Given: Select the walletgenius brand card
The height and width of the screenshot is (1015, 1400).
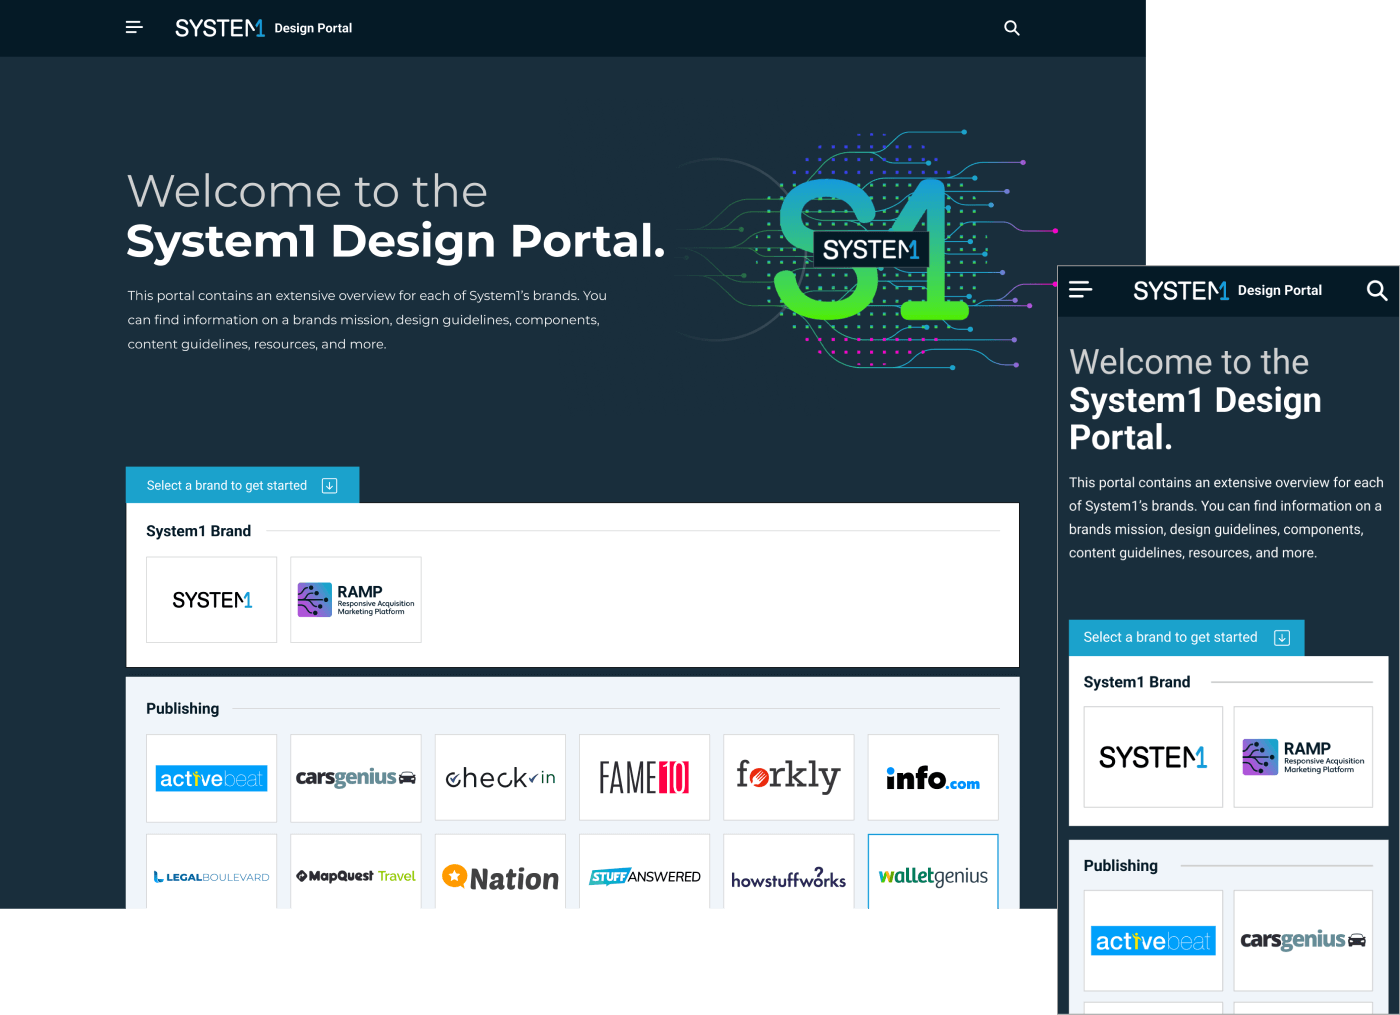Looking at the screenshot, I should (933, 872).
